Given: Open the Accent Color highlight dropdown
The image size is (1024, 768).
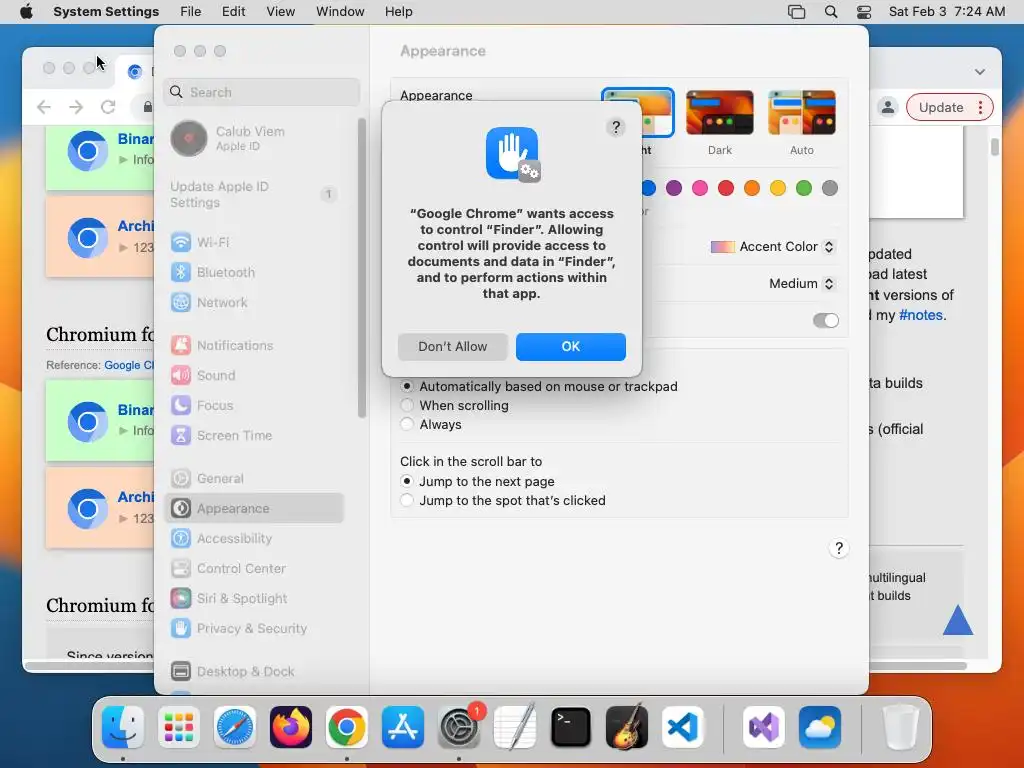Looking at the screenshot, I should click(x=773, y=247).
